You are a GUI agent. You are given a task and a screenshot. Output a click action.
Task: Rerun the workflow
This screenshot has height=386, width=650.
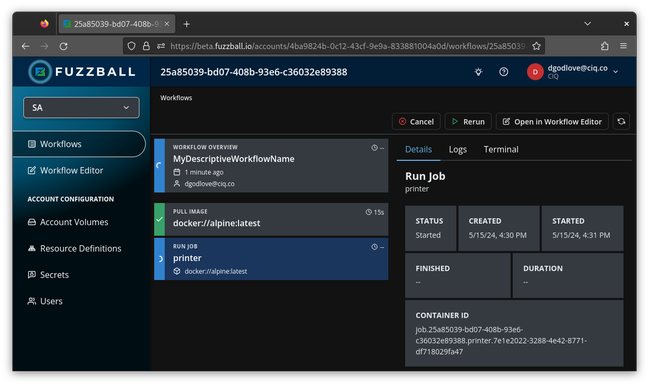468,121
